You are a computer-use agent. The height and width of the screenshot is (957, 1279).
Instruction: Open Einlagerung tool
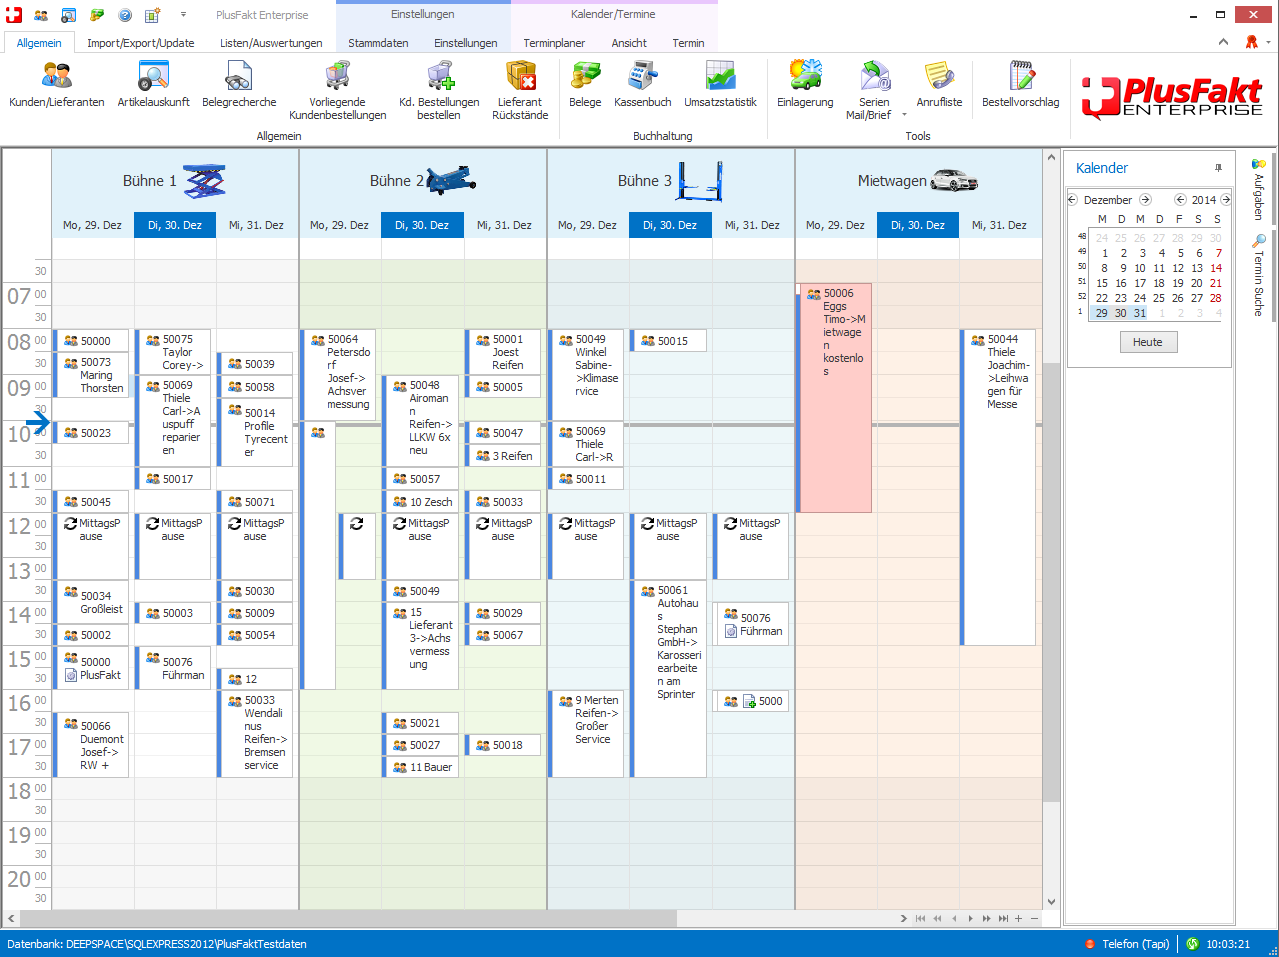[805, 85]
